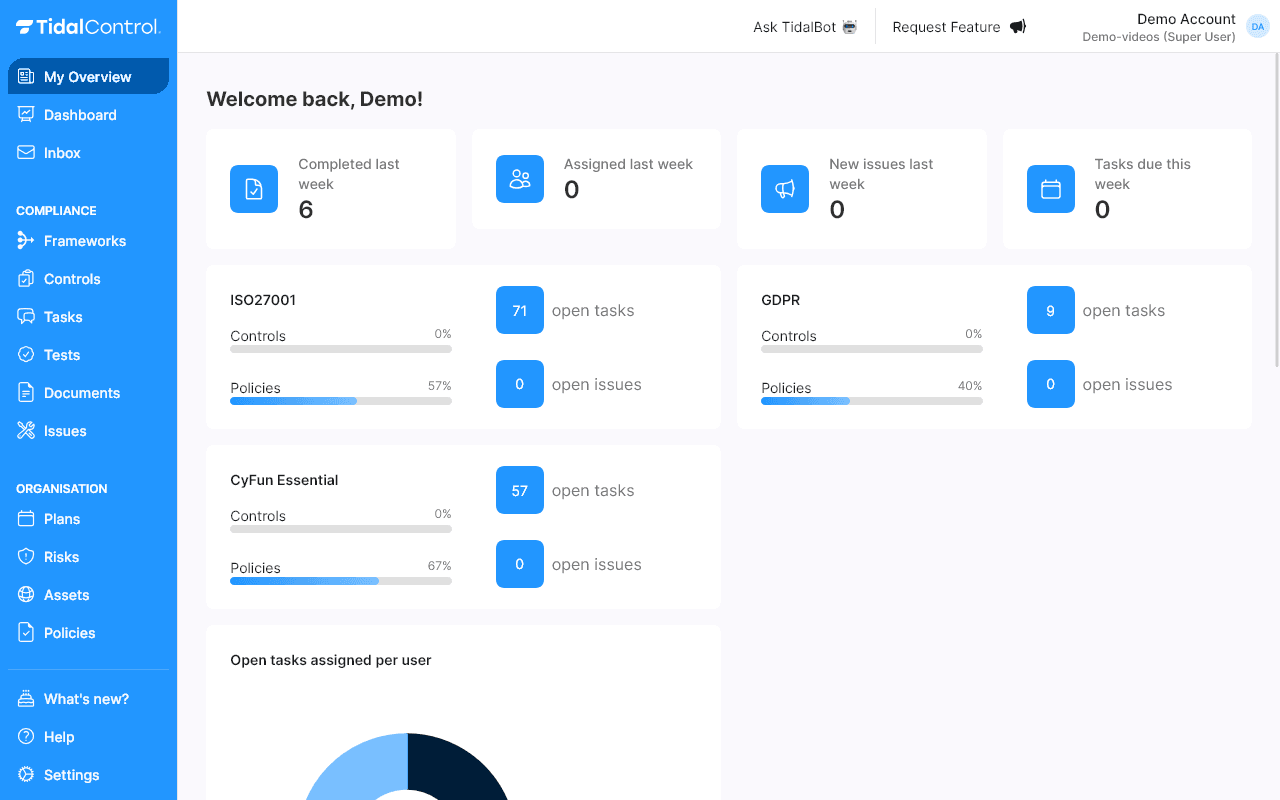Open ISO27001 open tasks badge showing 71
Viewport: 1280px width, 800px height.
click(x=519, y=310)
